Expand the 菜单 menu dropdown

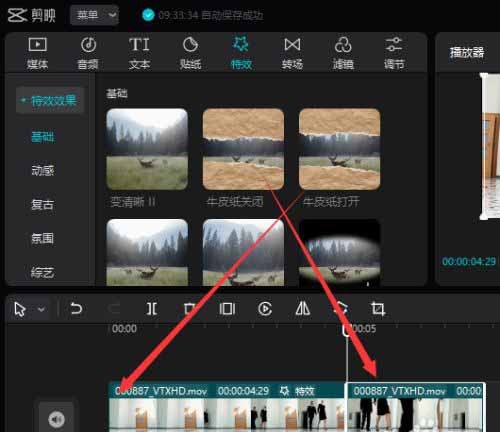click(94, 15)
